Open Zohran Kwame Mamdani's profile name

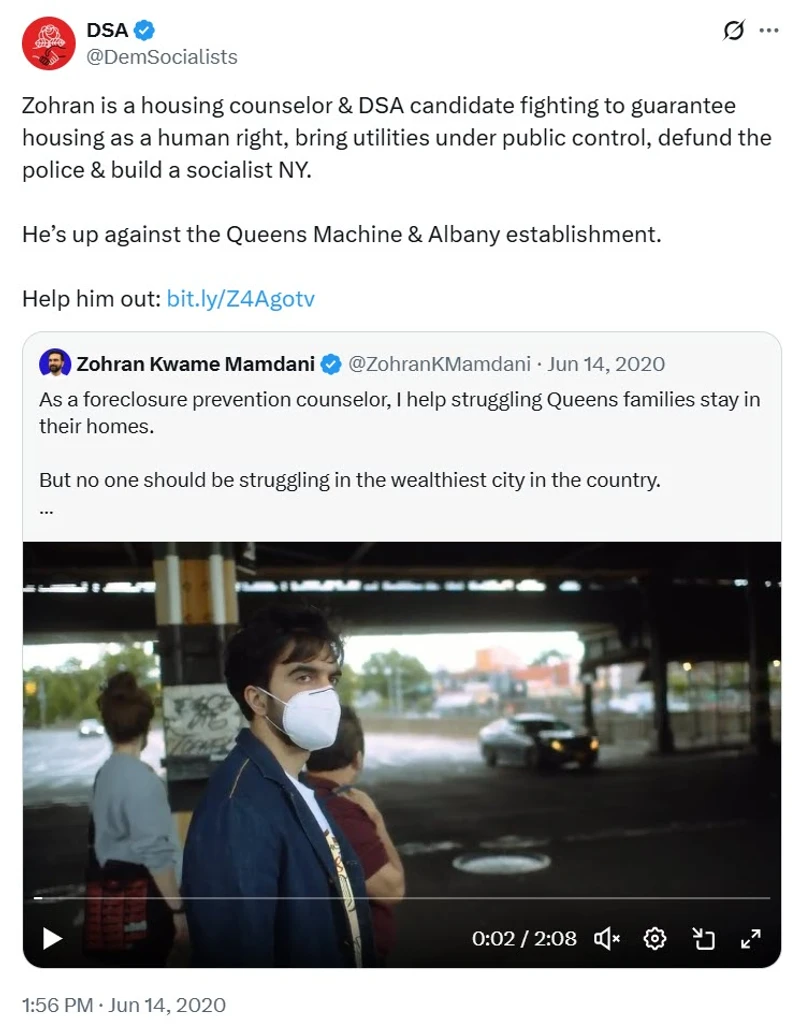coord(195,364)
